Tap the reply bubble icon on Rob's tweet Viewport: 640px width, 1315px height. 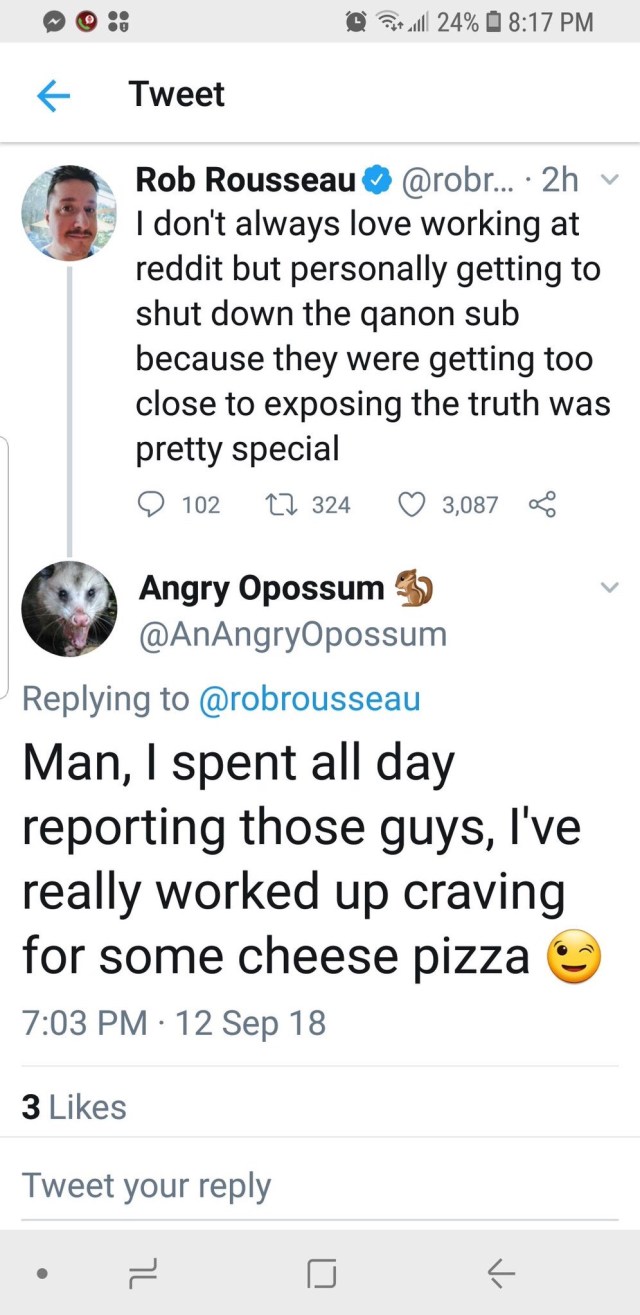[152, 505]
